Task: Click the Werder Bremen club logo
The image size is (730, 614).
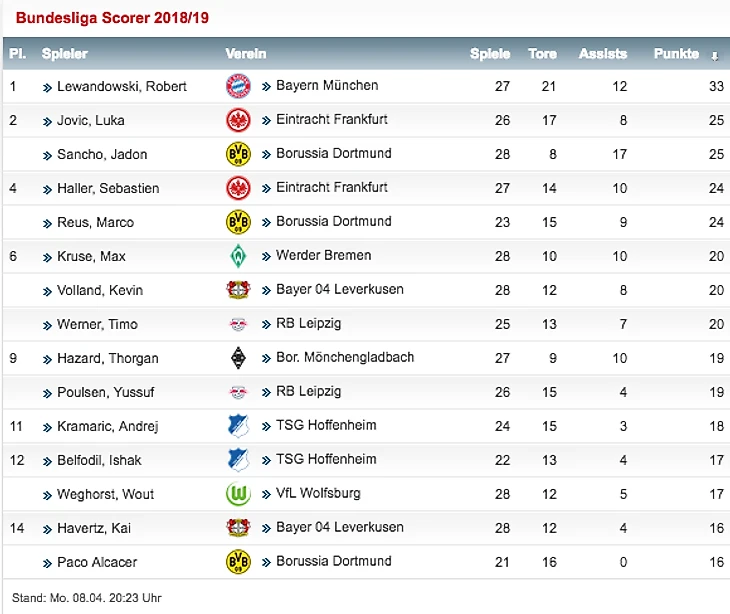Action: [238, 256]
